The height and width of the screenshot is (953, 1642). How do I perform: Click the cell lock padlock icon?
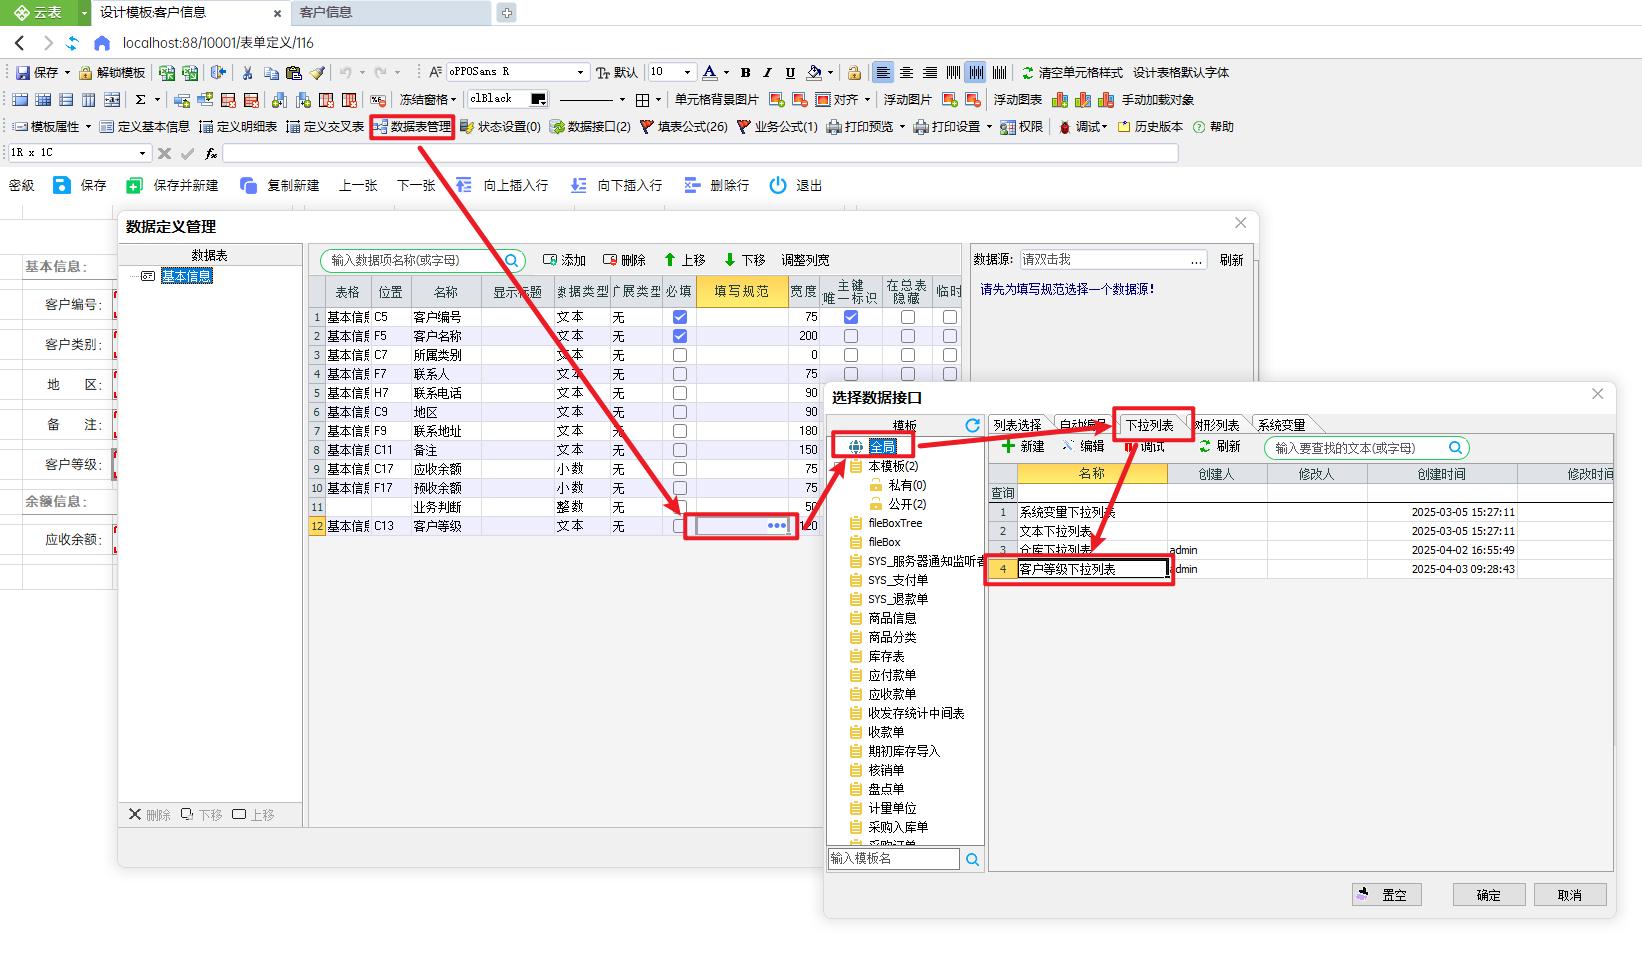[854, 72]
